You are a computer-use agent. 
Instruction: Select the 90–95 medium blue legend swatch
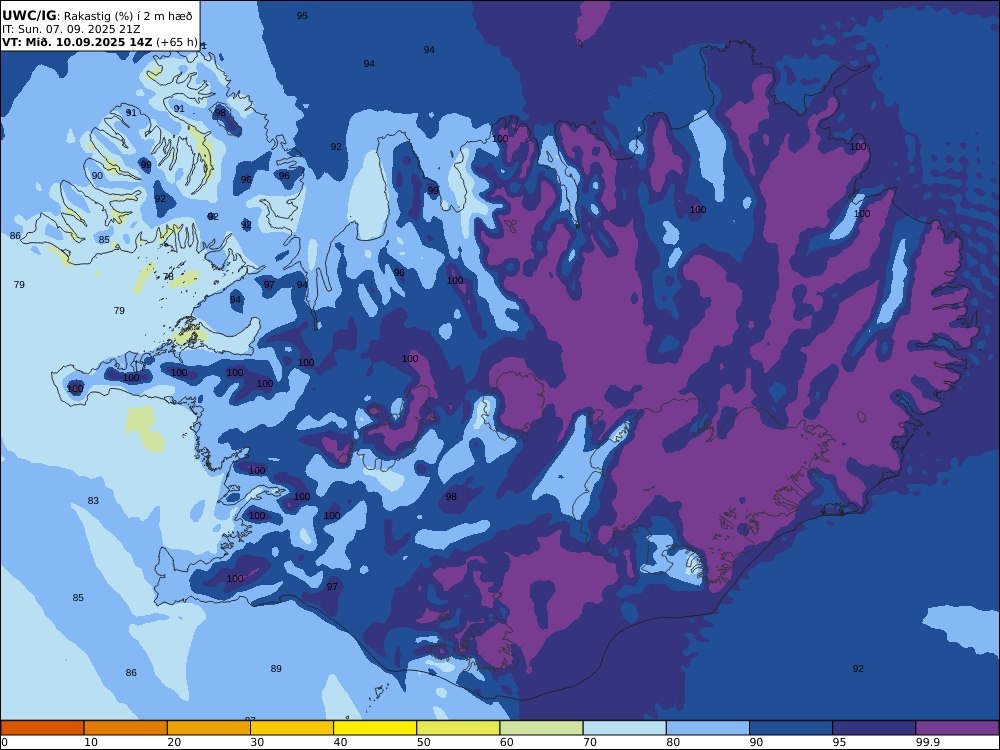(x=791, y=728)
